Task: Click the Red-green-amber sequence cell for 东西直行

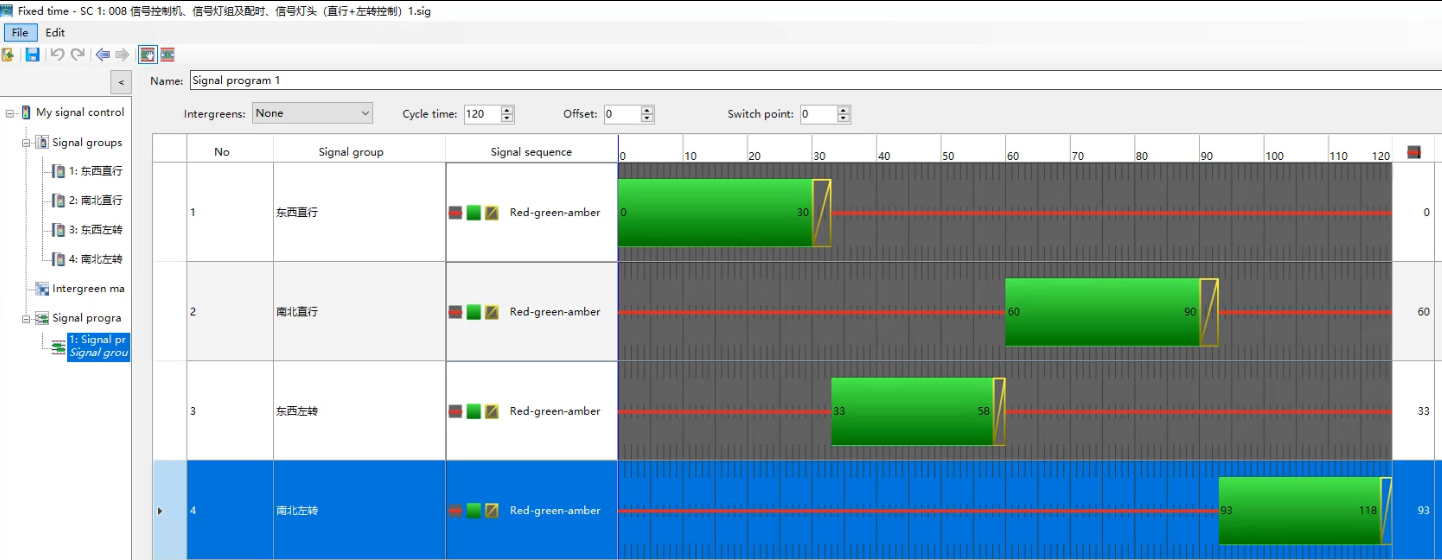Action: (x=531, y=212)
